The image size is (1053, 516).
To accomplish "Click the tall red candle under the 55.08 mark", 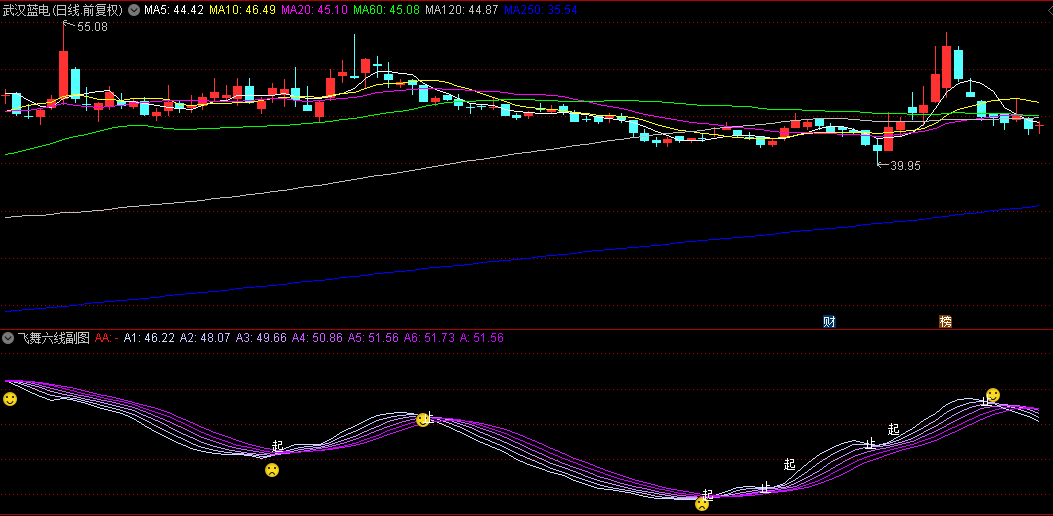I will [64, 74].
